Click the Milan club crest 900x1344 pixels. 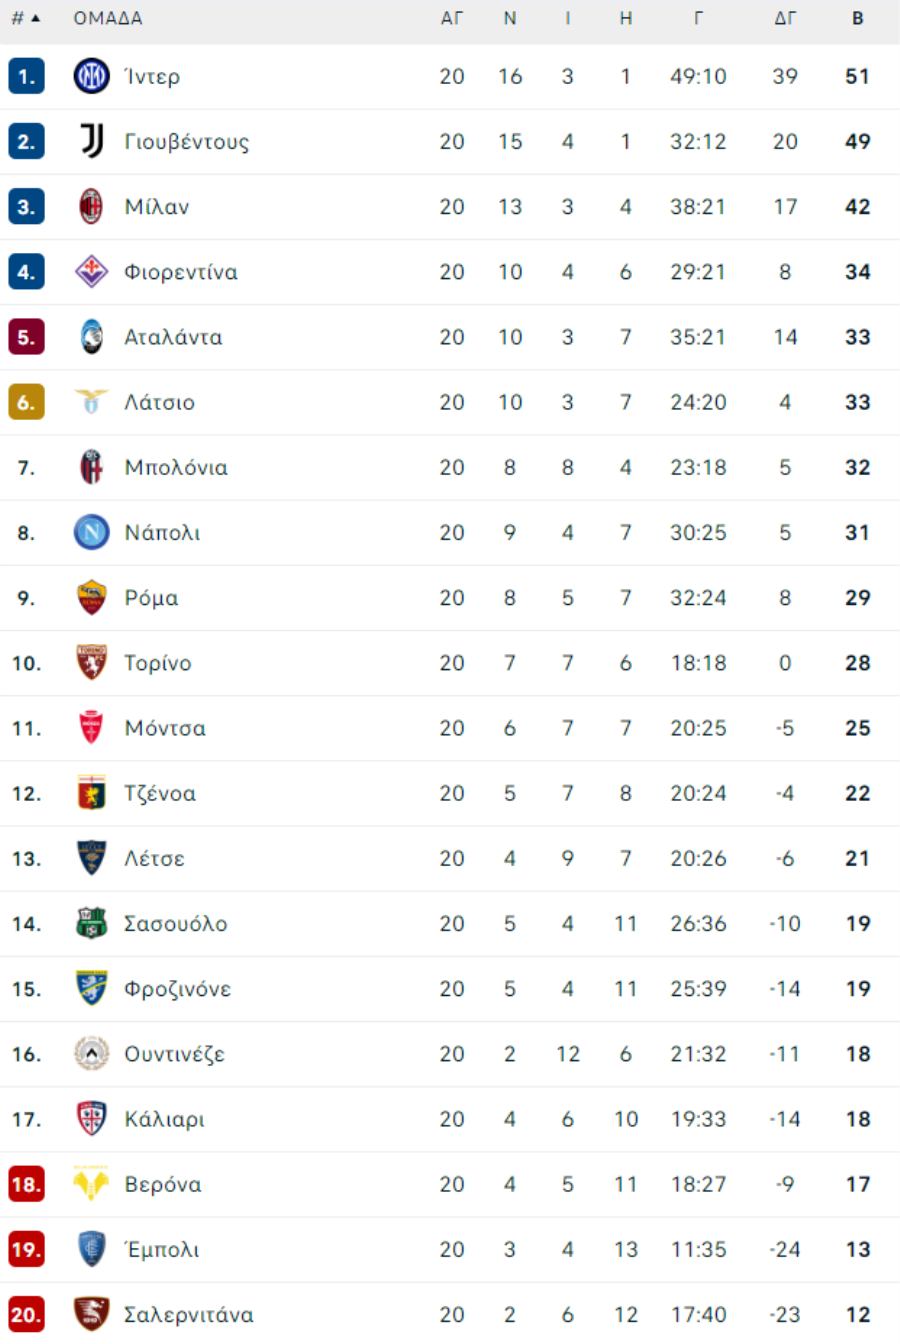(92, 206)
